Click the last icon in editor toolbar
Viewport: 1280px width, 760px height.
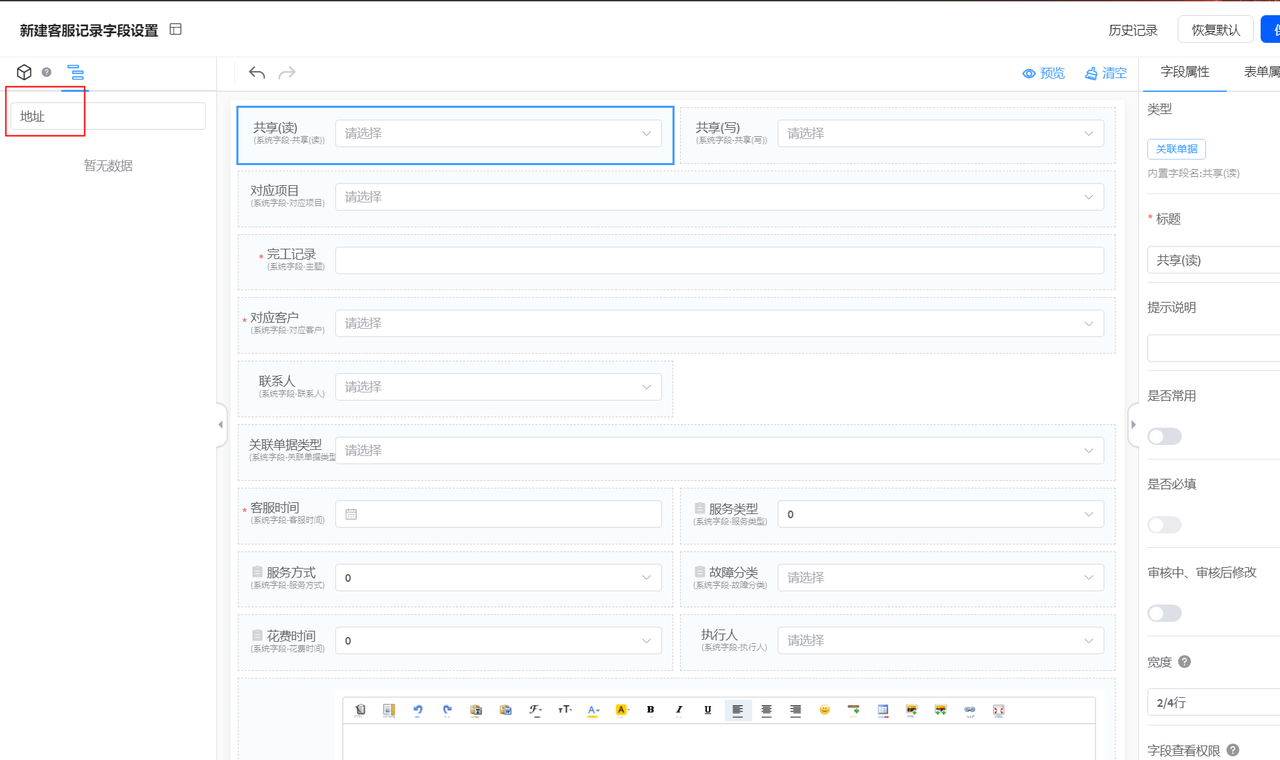click(x=998, y=710)
